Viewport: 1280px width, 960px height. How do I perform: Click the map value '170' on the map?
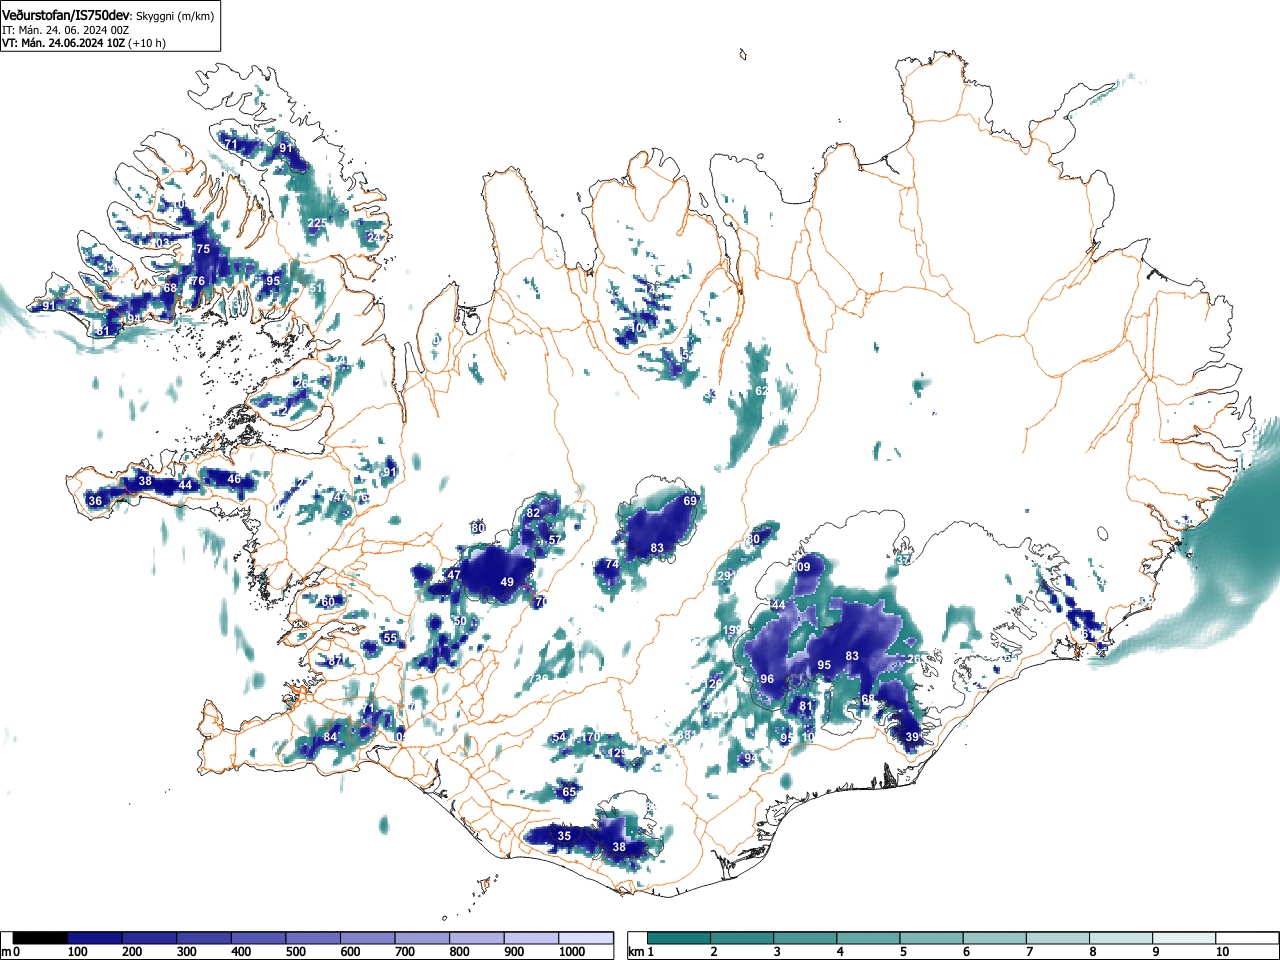[592, 737]
